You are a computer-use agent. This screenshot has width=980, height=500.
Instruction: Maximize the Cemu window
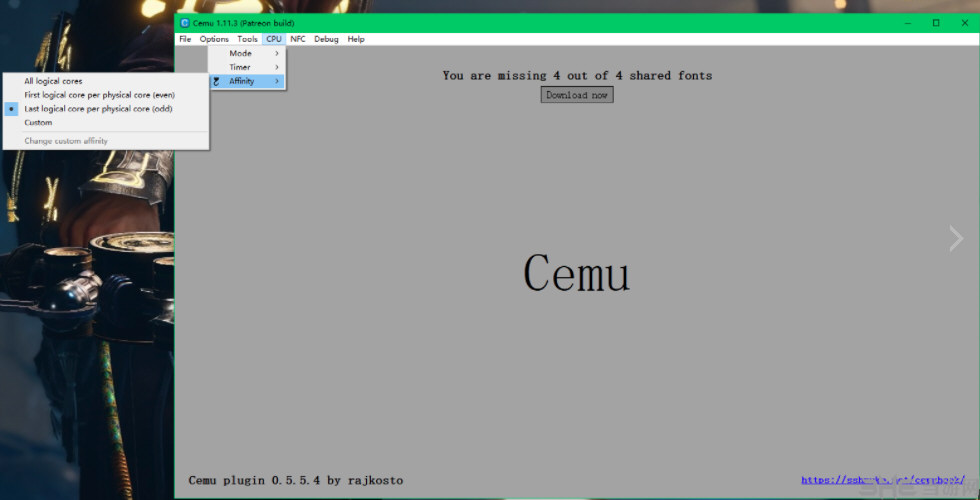click(936, 23)
